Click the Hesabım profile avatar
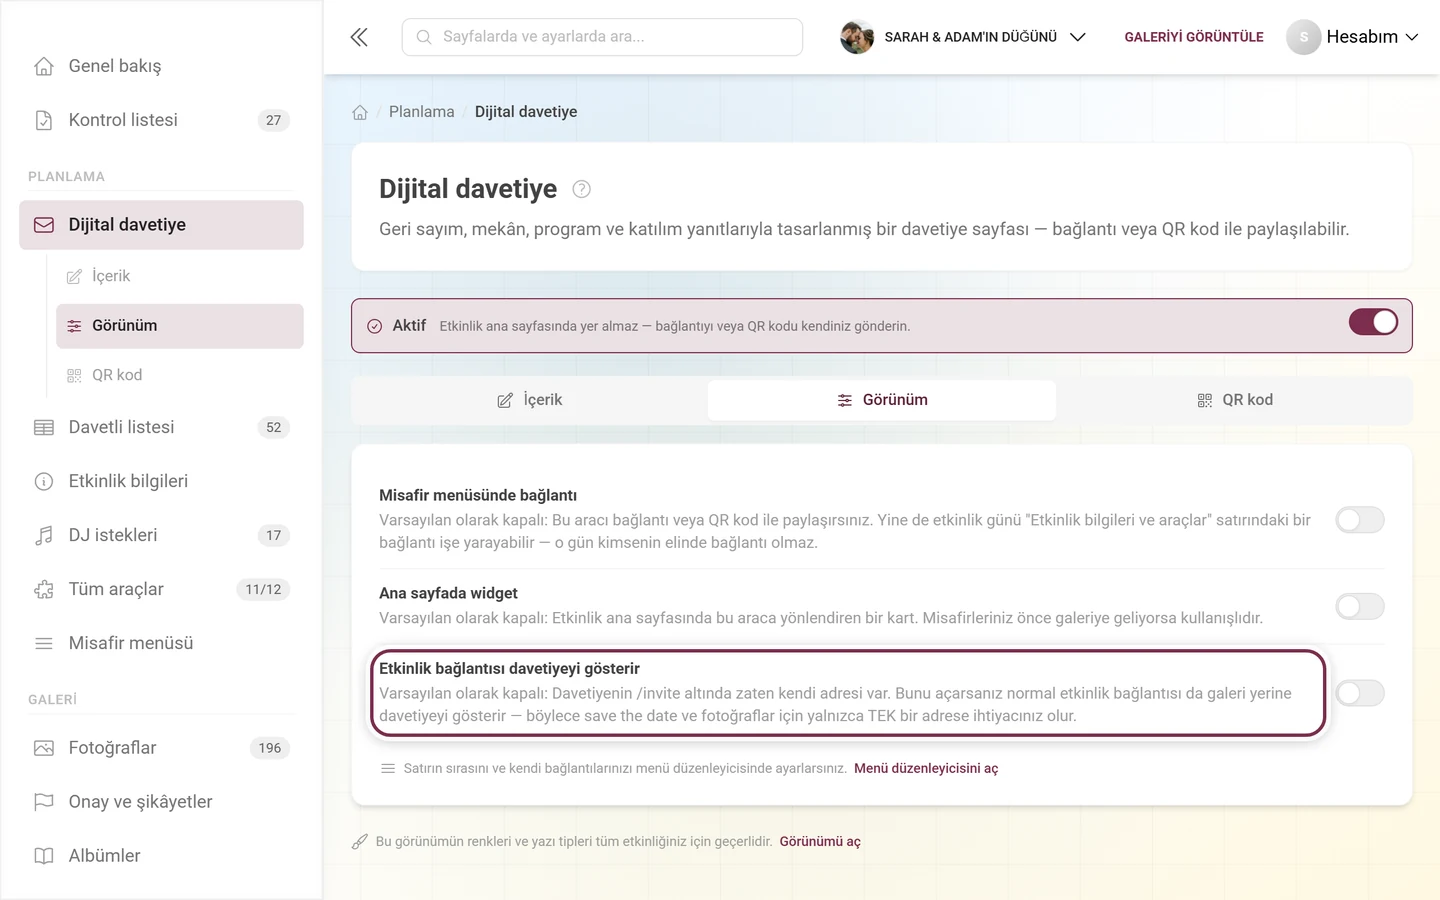Image resolution: width=1440 pixels, height=900 pixels. 1303,37
